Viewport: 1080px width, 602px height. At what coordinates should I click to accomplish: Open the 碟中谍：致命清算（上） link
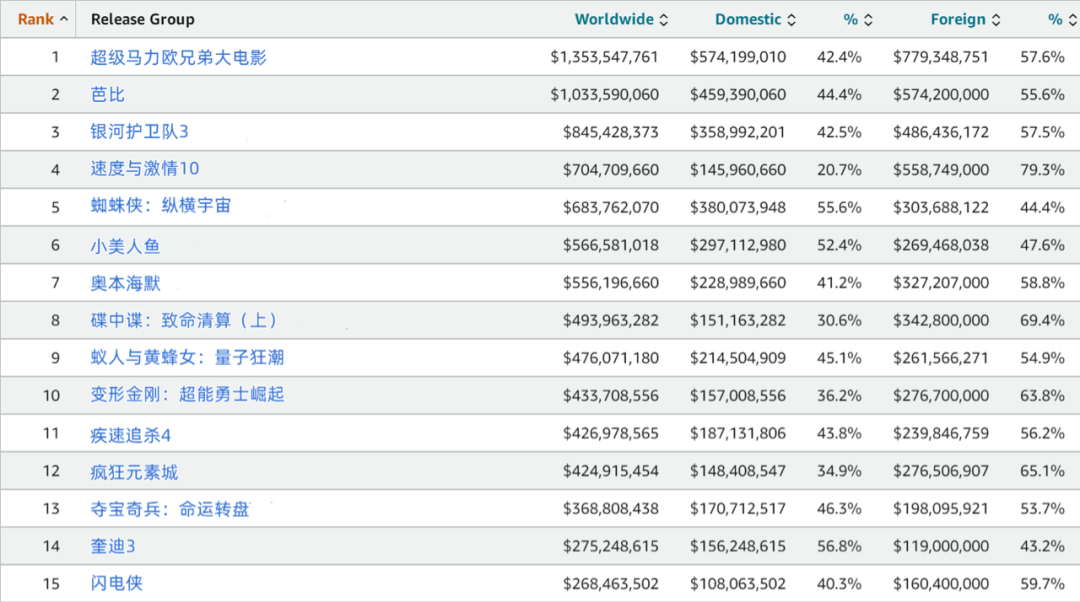(184, 320)
